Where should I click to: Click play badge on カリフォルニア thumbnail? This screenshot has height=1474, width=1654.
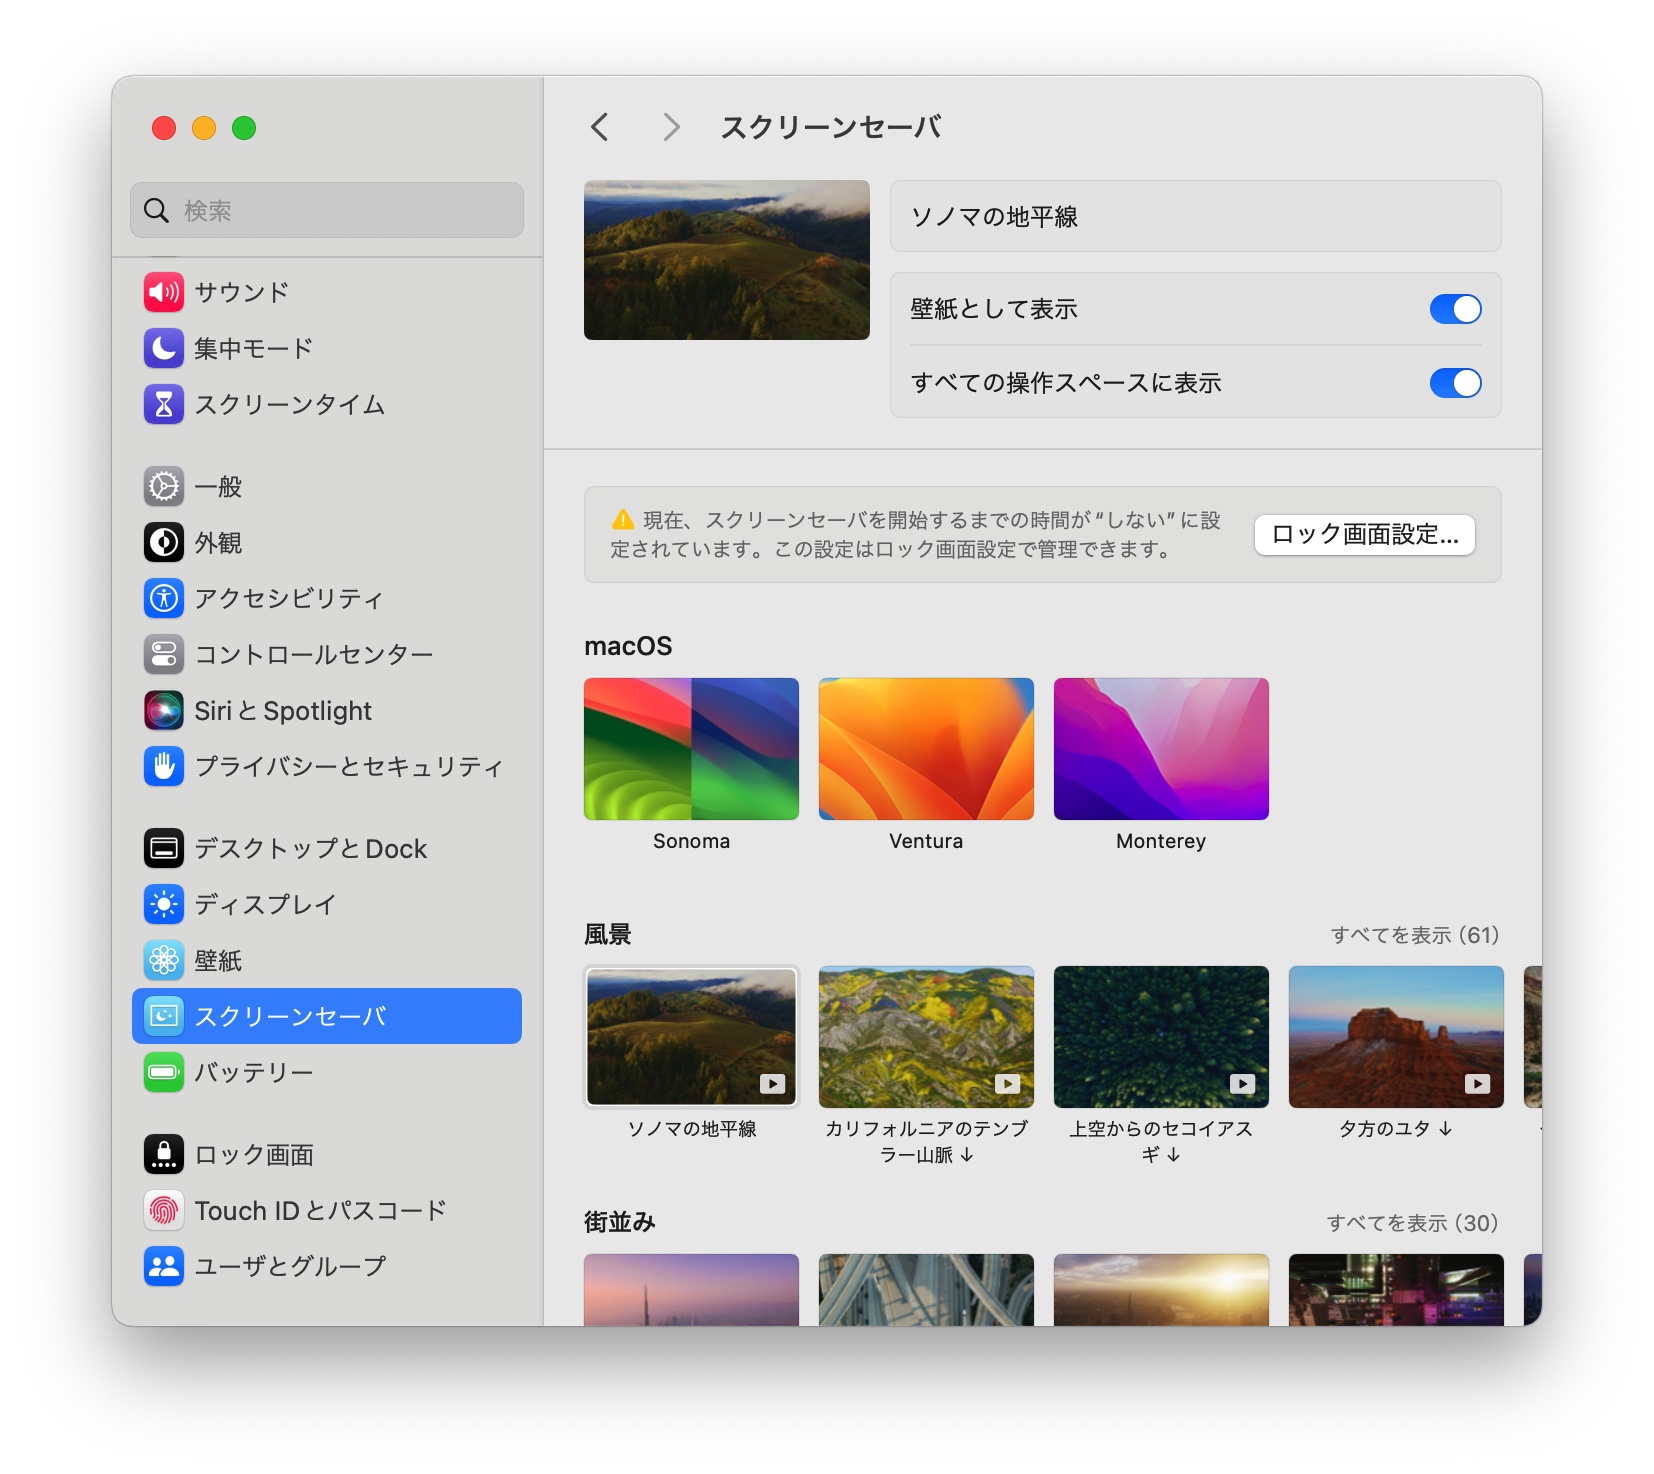1007,1083
